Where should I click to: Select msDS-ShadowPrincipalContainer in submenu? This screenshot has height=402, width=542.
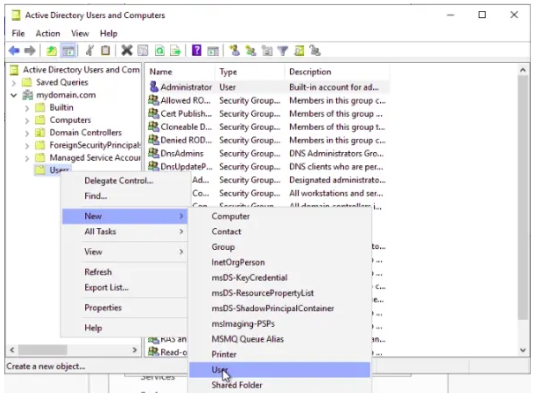point(280,308)
